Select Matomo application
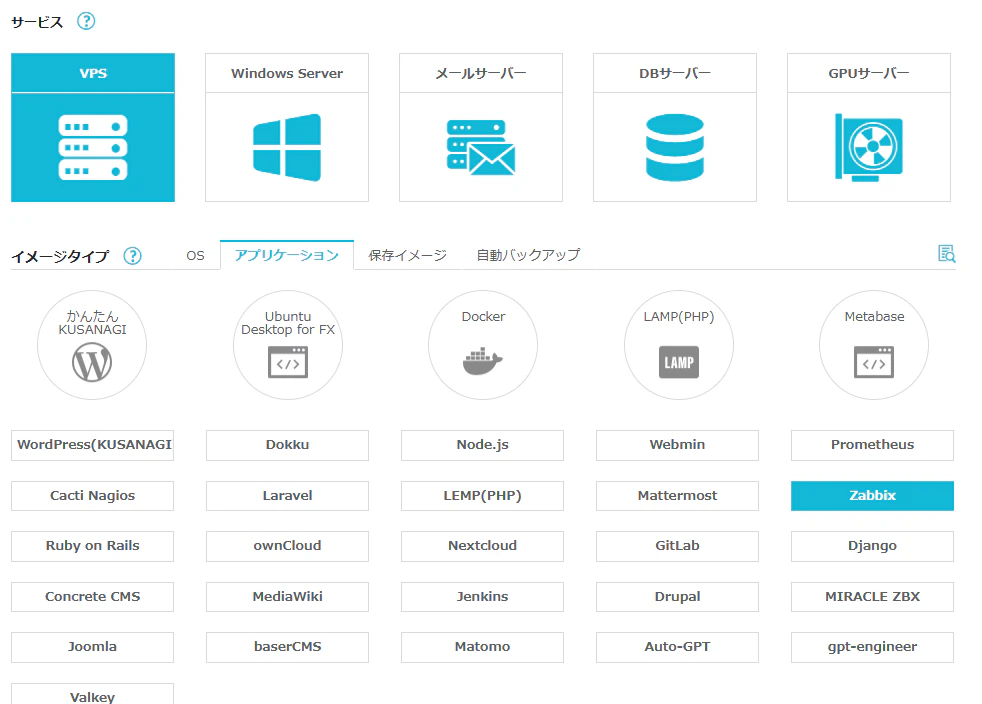The width and height of the screenshot is (982, 704). 482,647
